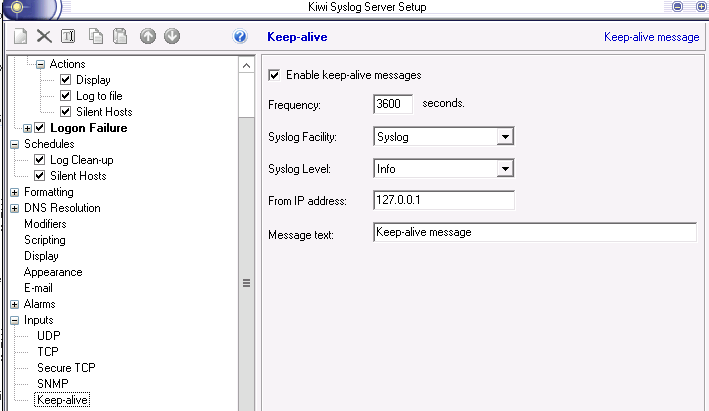Screen dimensions: 709x411
Task: Open the Syslog Level dropdown
Action: coord(505,169)
